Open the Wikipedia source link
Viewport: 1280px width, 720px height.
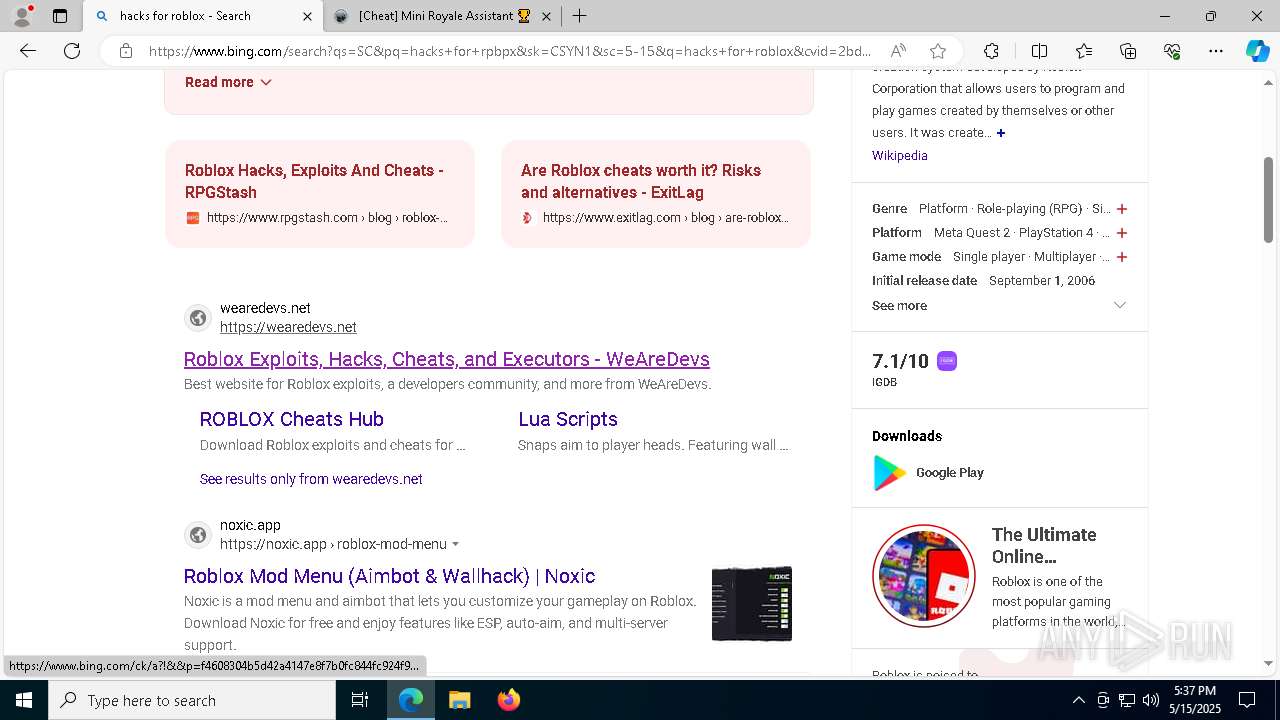pyautogui.click(x=900, y=155)
